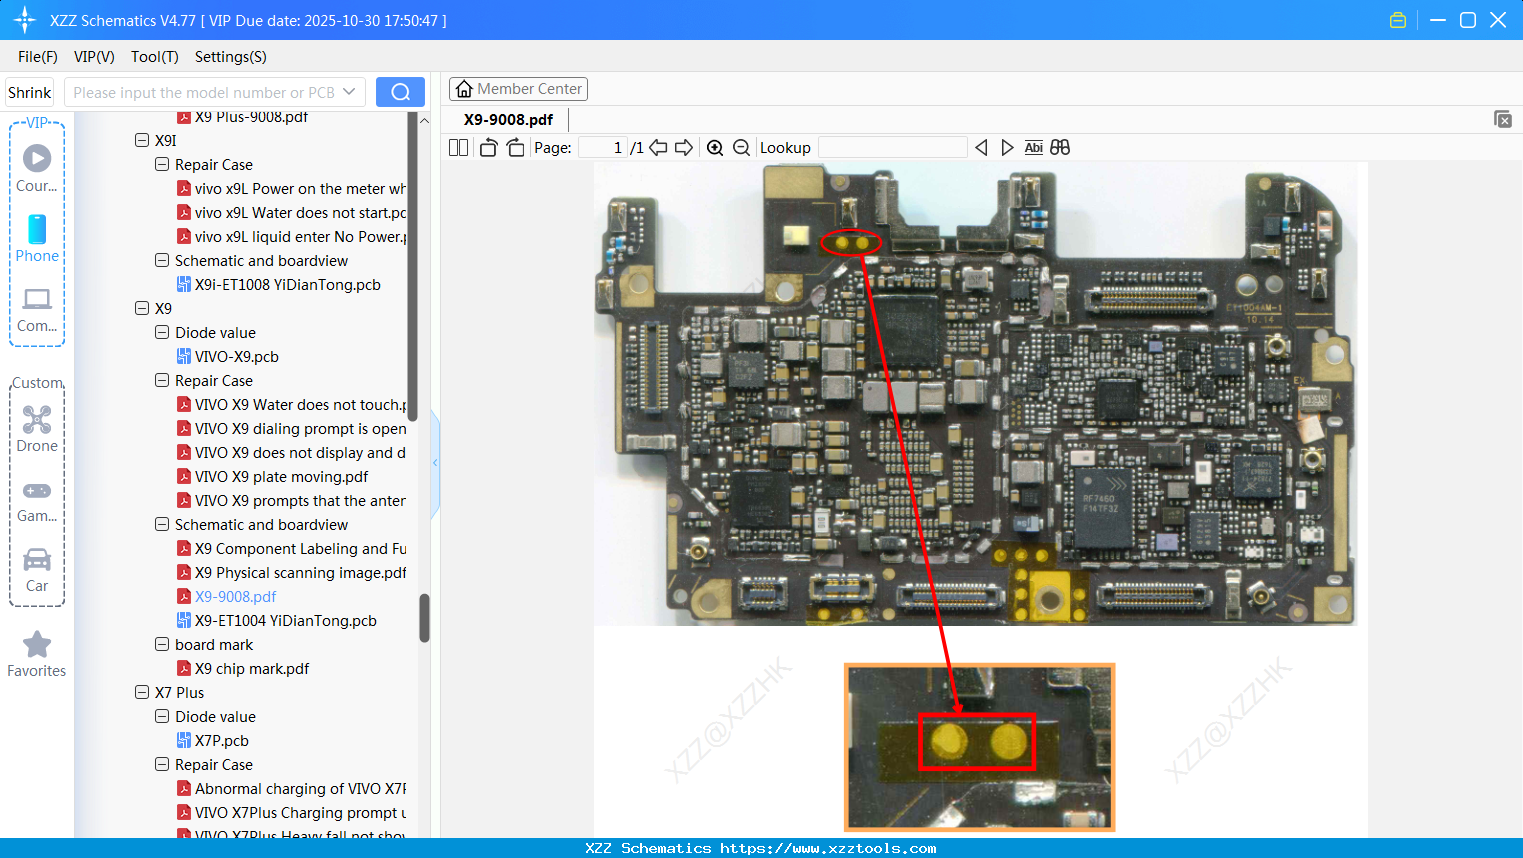Collapse Diode value folder above X7P.pcb
This screenshot has width=1523, height=858.
tap(162, 717)
